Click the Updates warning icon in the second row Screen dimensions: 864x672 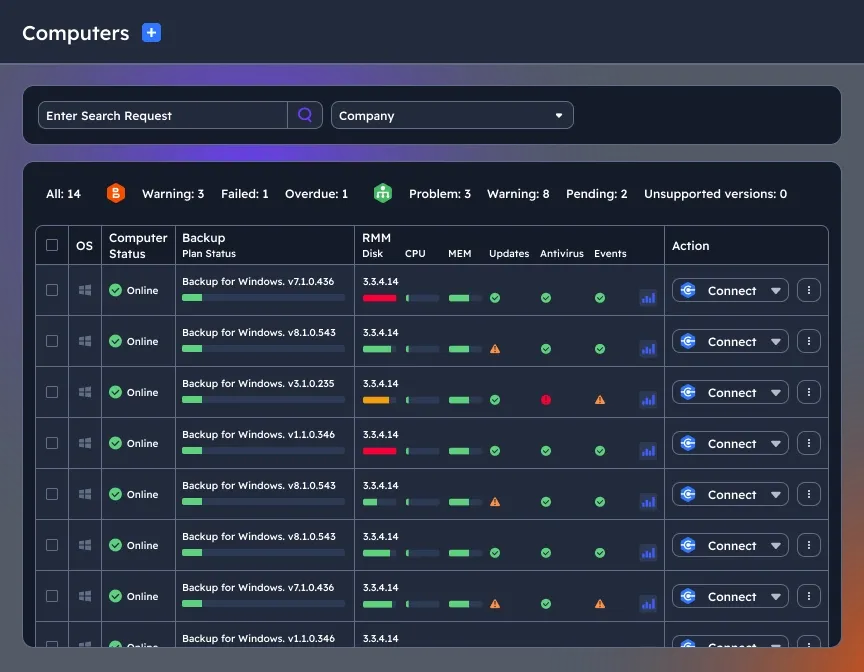coord(495,349)
